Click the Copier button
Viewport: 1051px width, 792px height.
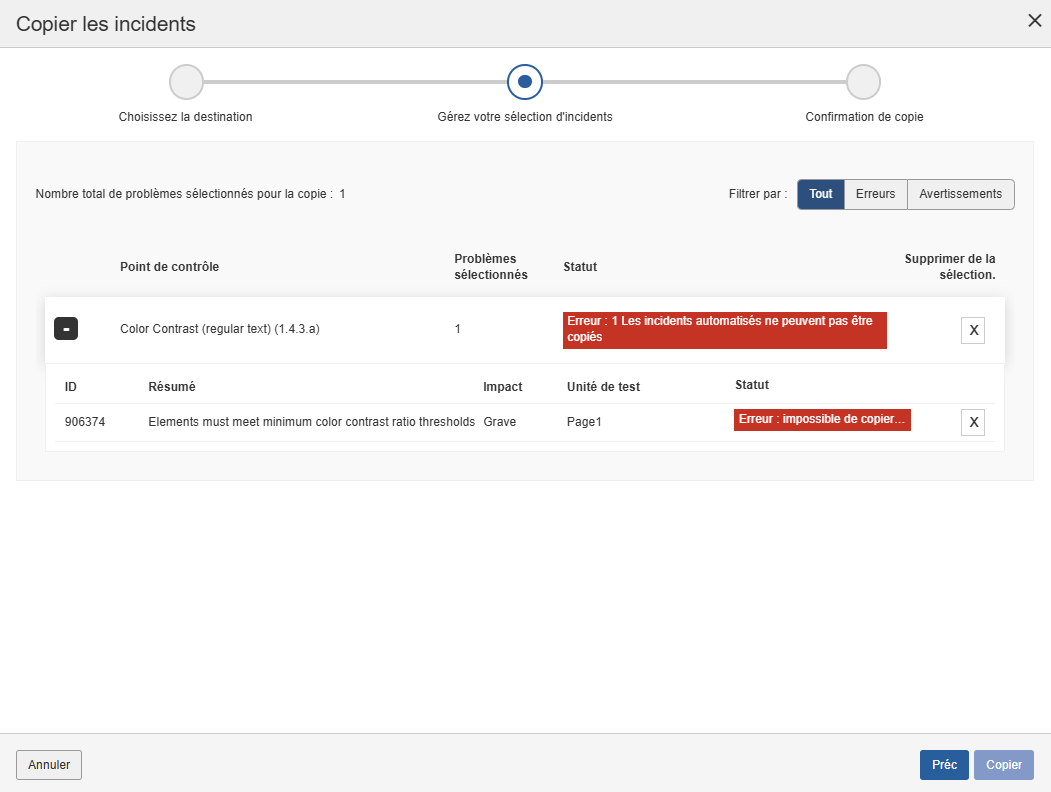pos(1004,765)
